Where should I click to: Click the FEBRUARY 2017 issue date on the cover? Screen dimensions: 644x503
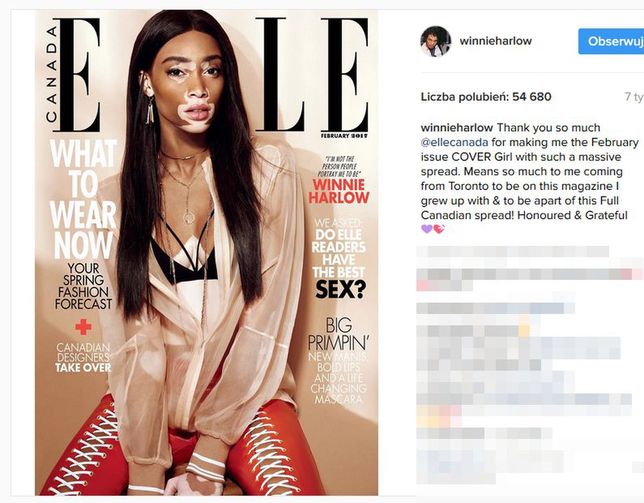[344, 136]
